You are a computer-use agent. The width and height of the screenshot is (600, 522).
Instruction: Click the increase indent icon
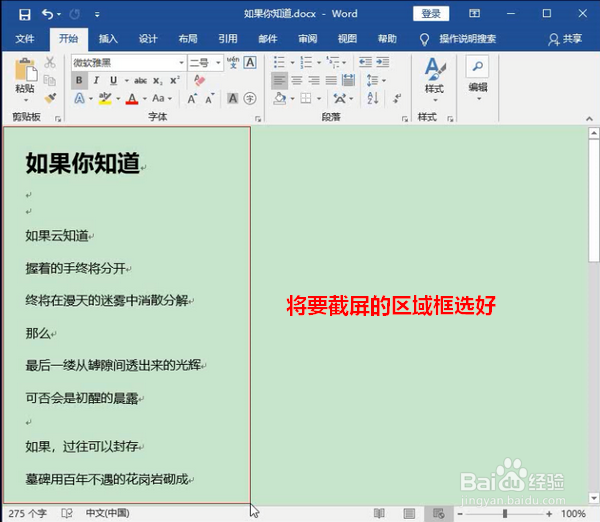point(382,62)
